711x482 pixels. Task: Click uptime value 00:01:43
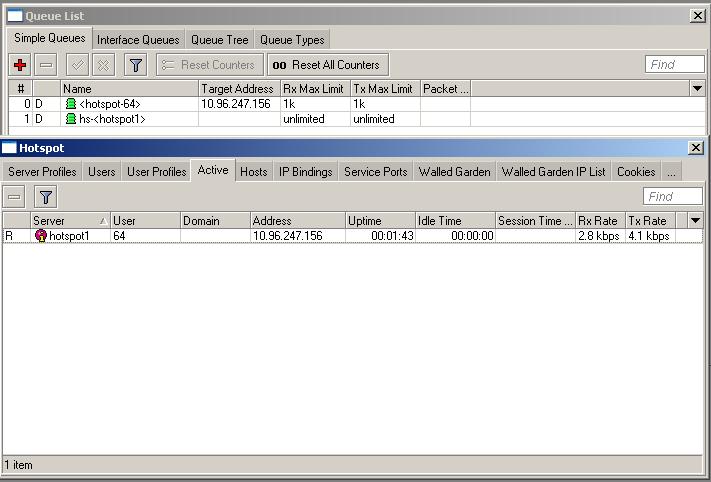[392, 236]
